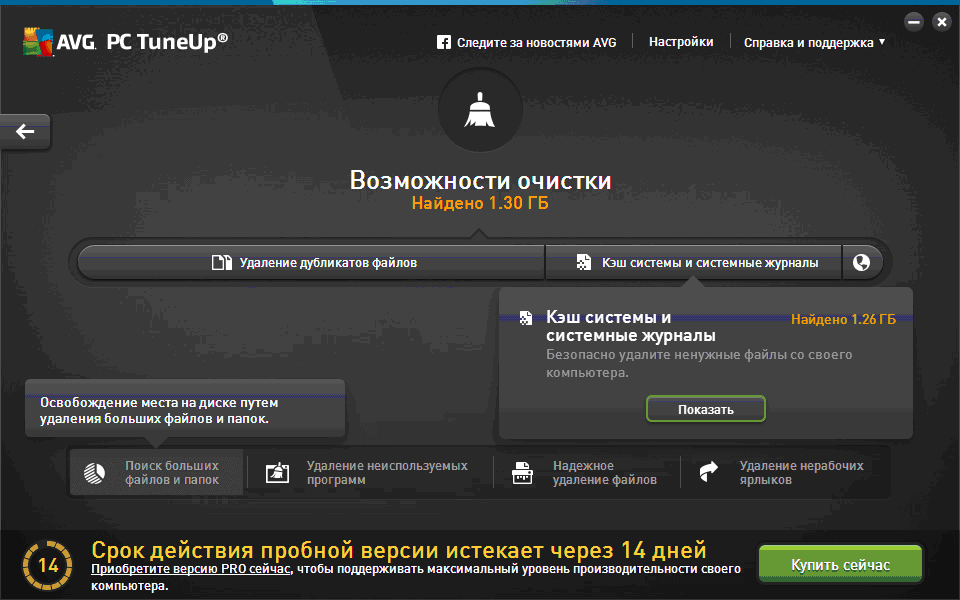
Task: Click the broken shortcuts arrow icon
Action: click(x=708, y=471)
